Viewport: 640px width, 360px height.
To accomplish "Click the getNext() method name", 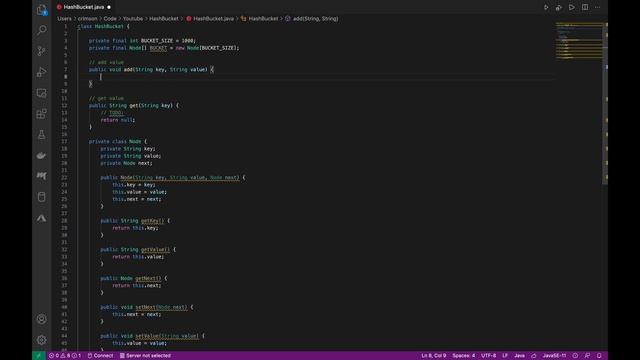I will [x=148, y=278].
